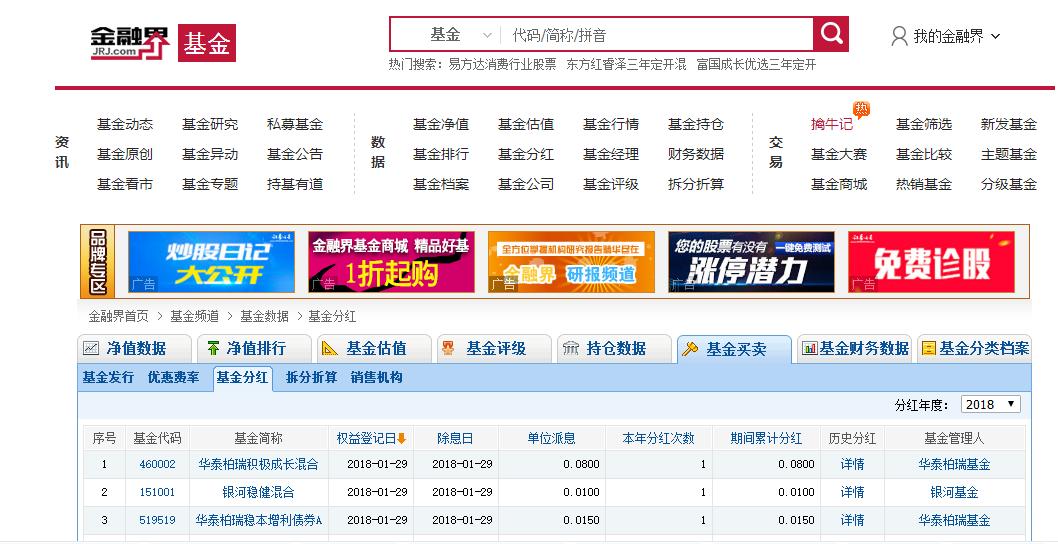Click the red 基金 channel badge
Image resolution: width=1058 pixels, height=544 pixels.
tap(206, 43)
